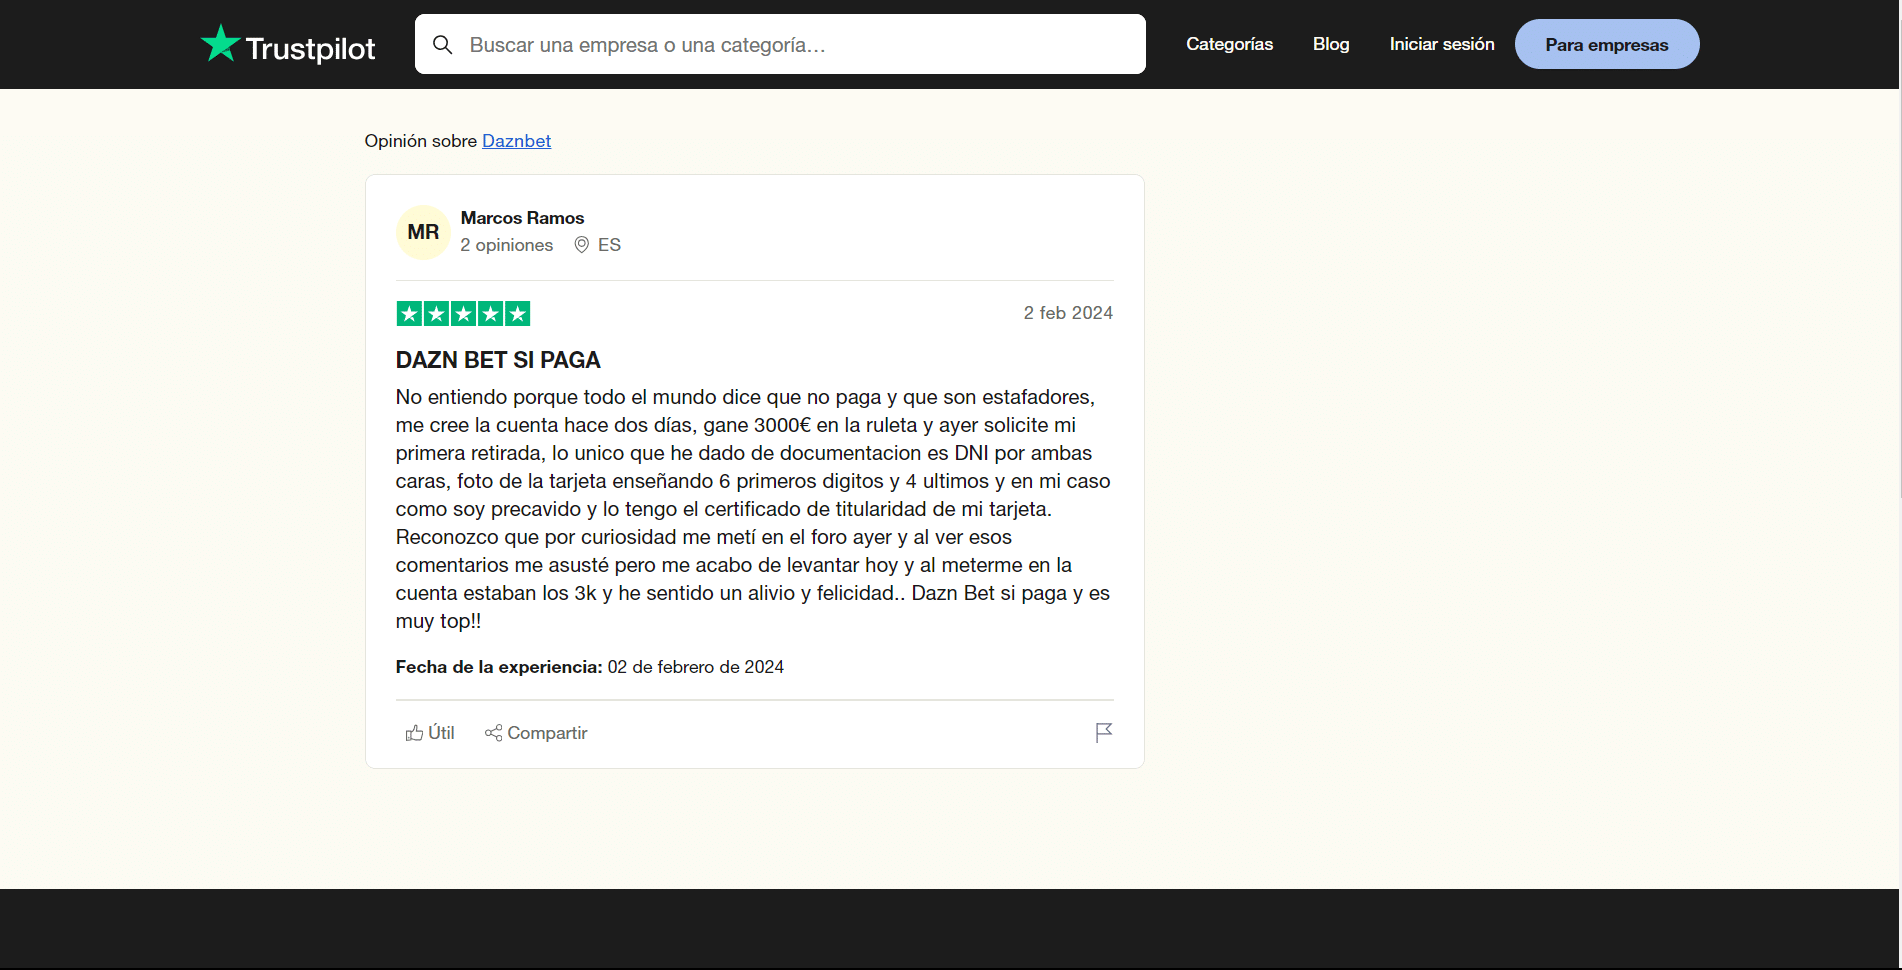Image resolution: width=1902 pixels, height=970 pixels.
Task: Click the five-star rating bar
Action: click(x=463, y=313)
